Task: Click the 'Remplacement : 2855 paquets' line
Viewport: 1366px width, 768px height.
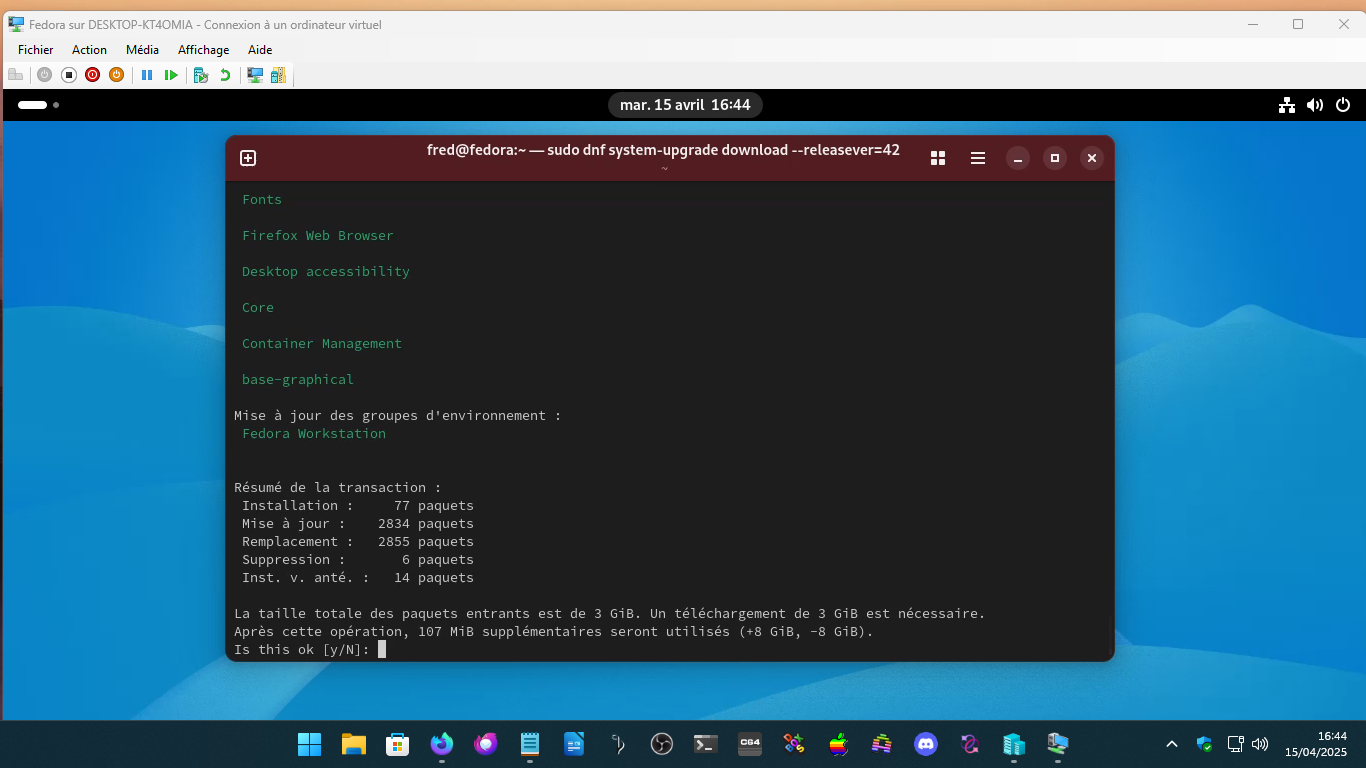Action: tap(358, 542)
